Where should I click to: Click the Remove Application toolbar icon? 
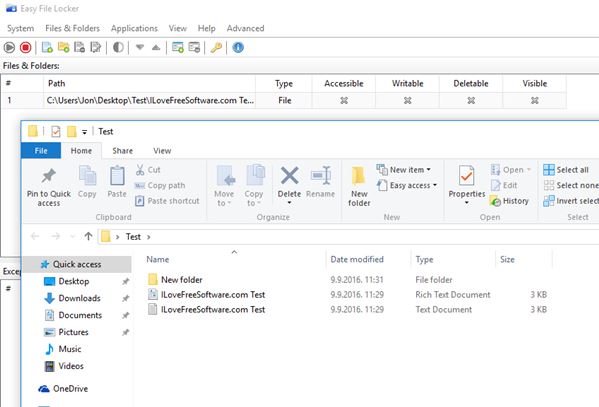pyautogui.click(x=194, y=48)
